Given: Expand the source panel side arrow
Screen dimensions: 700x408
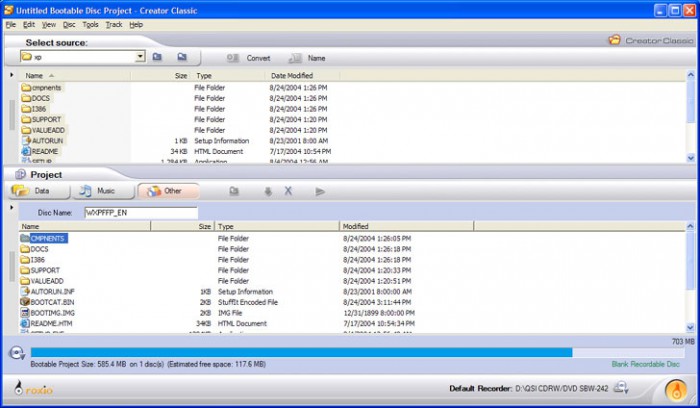Looking at the screenshot, I should [12, 75].
